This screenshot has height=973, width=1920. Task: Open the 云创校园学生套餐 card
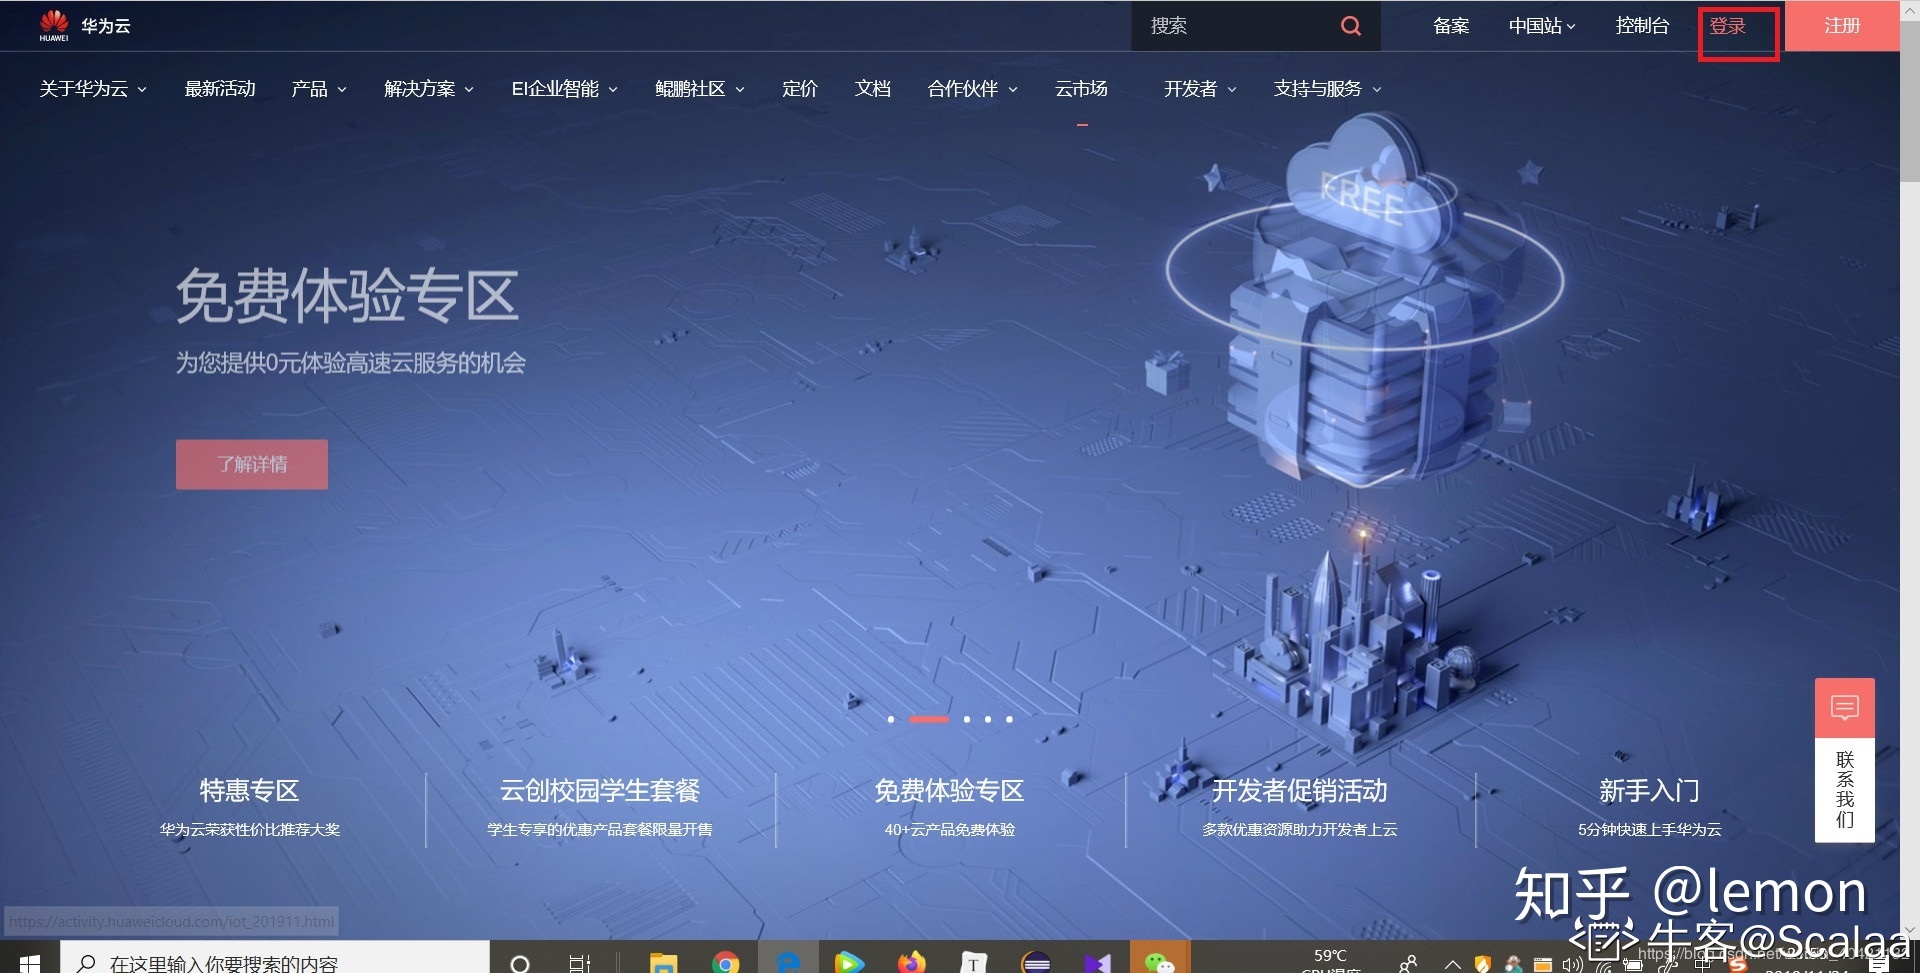coord(600,807)
